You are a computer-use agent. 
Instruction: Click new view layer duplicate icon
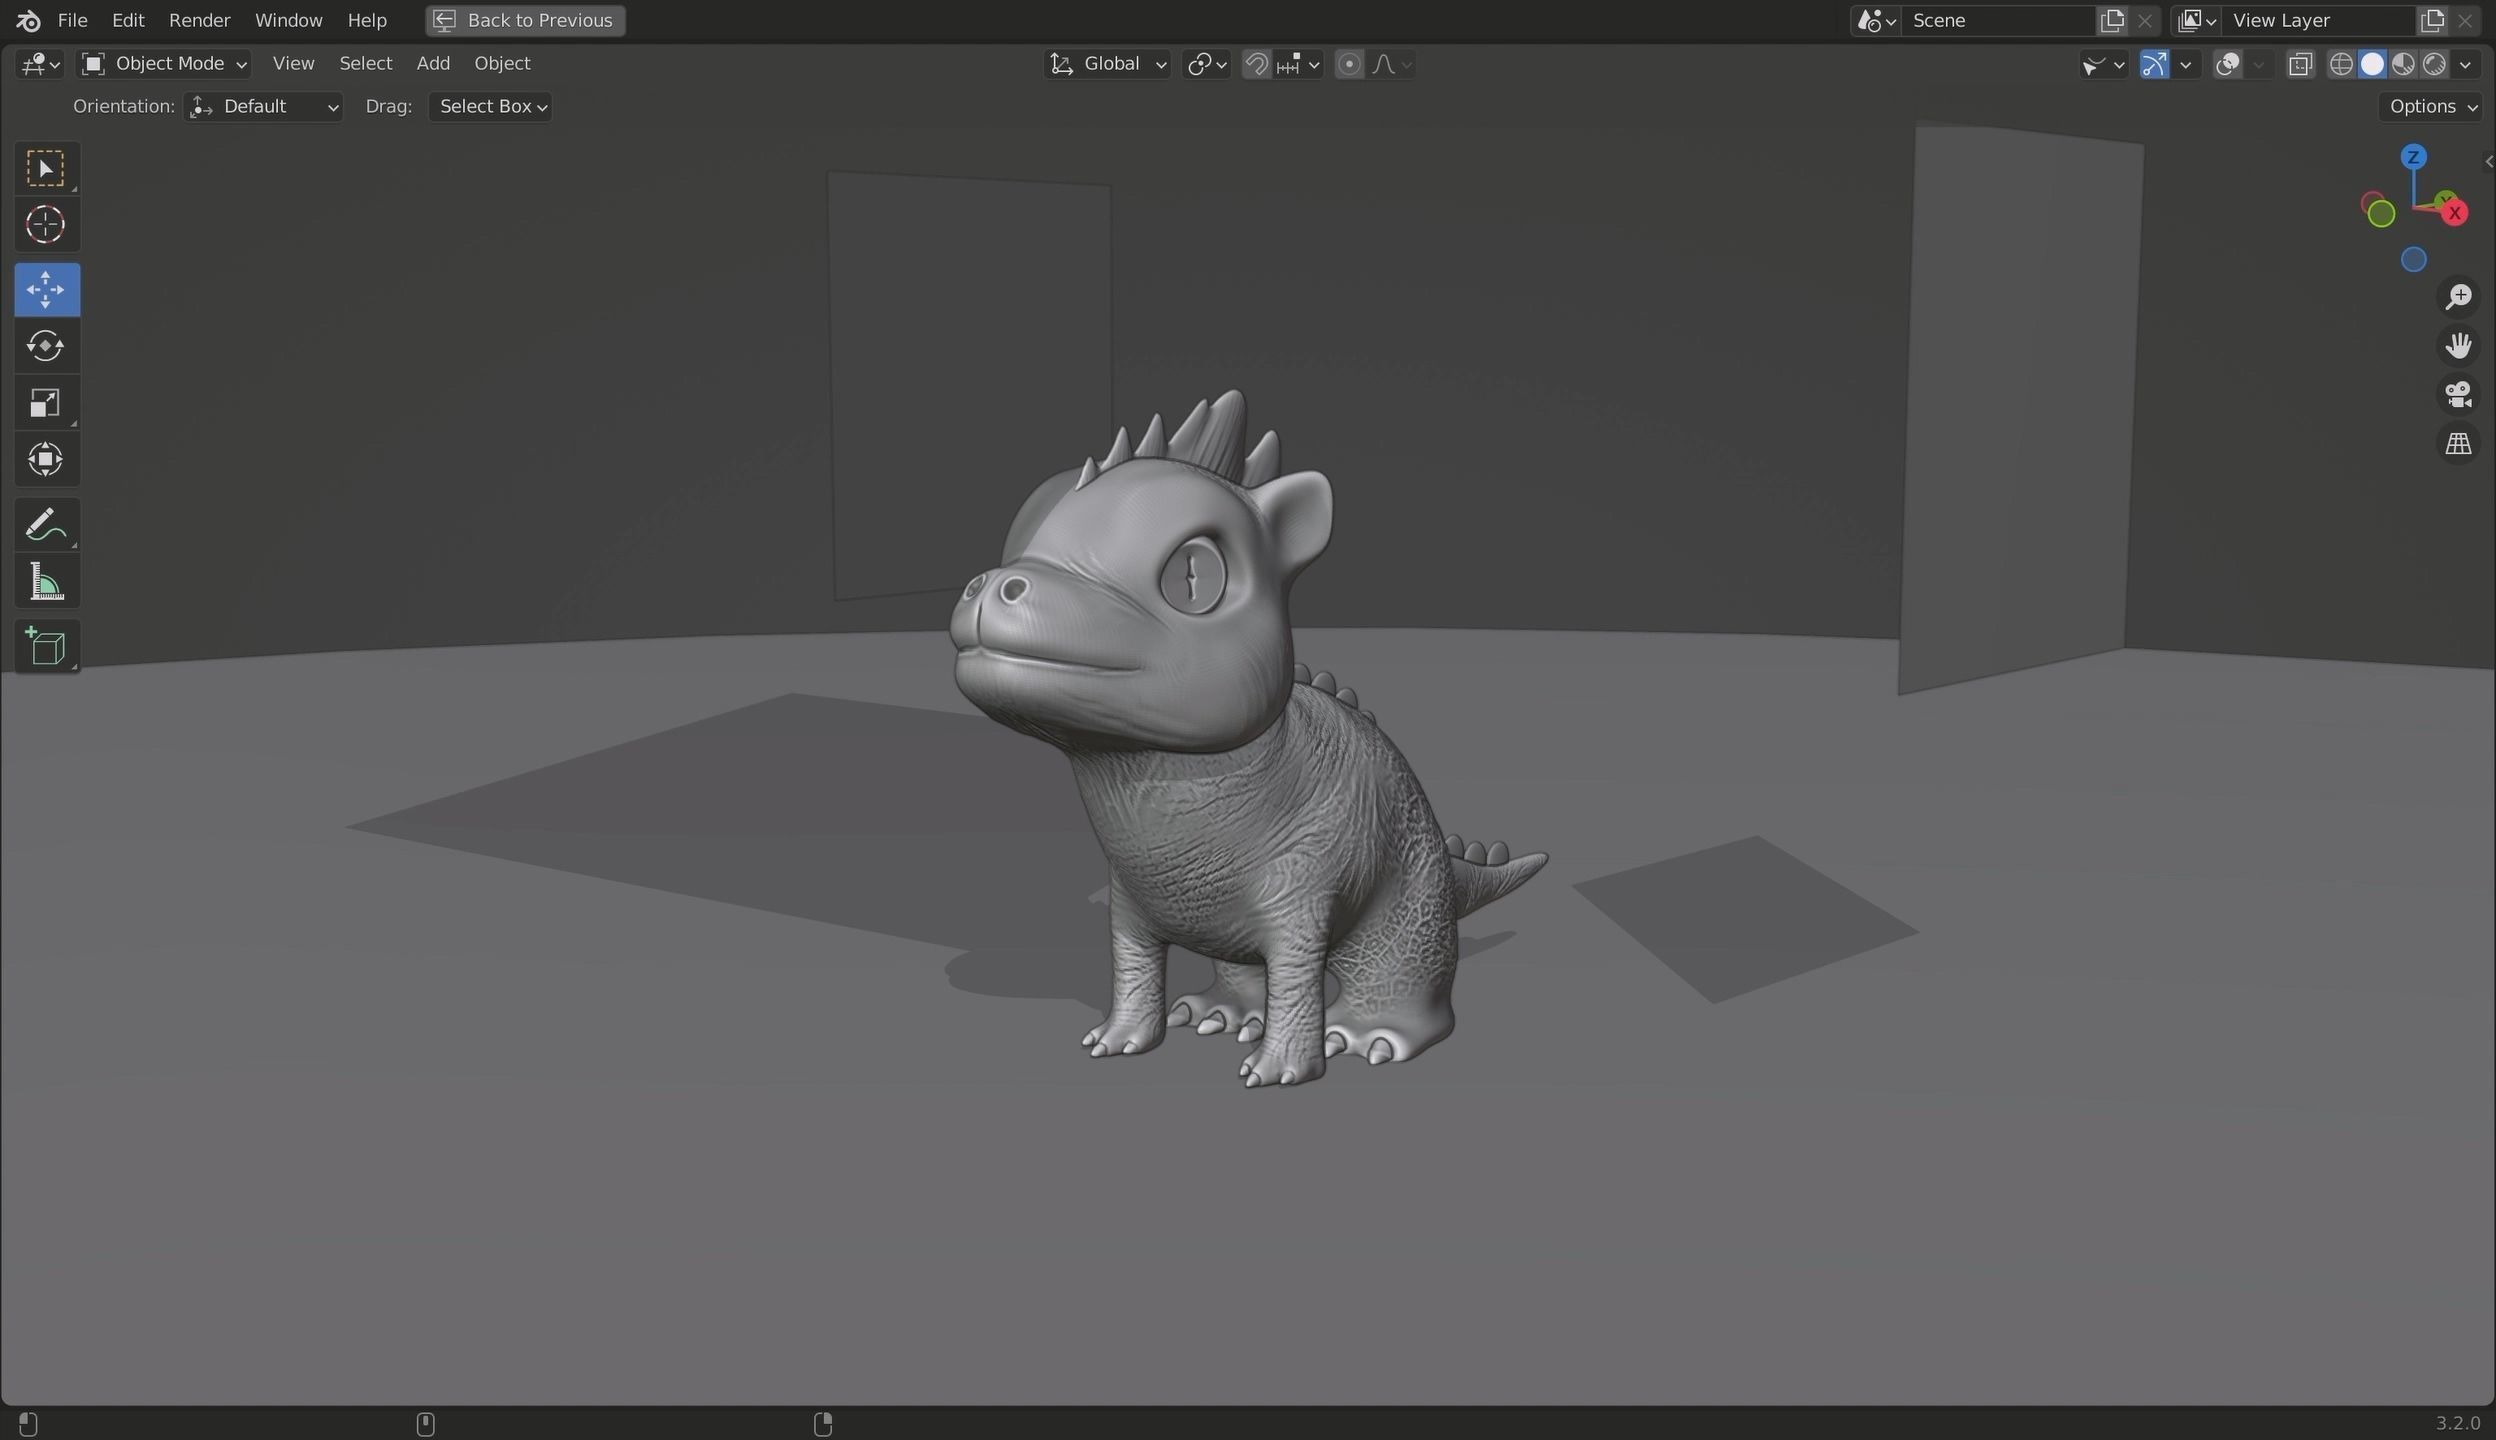[x=2432, y=20]
